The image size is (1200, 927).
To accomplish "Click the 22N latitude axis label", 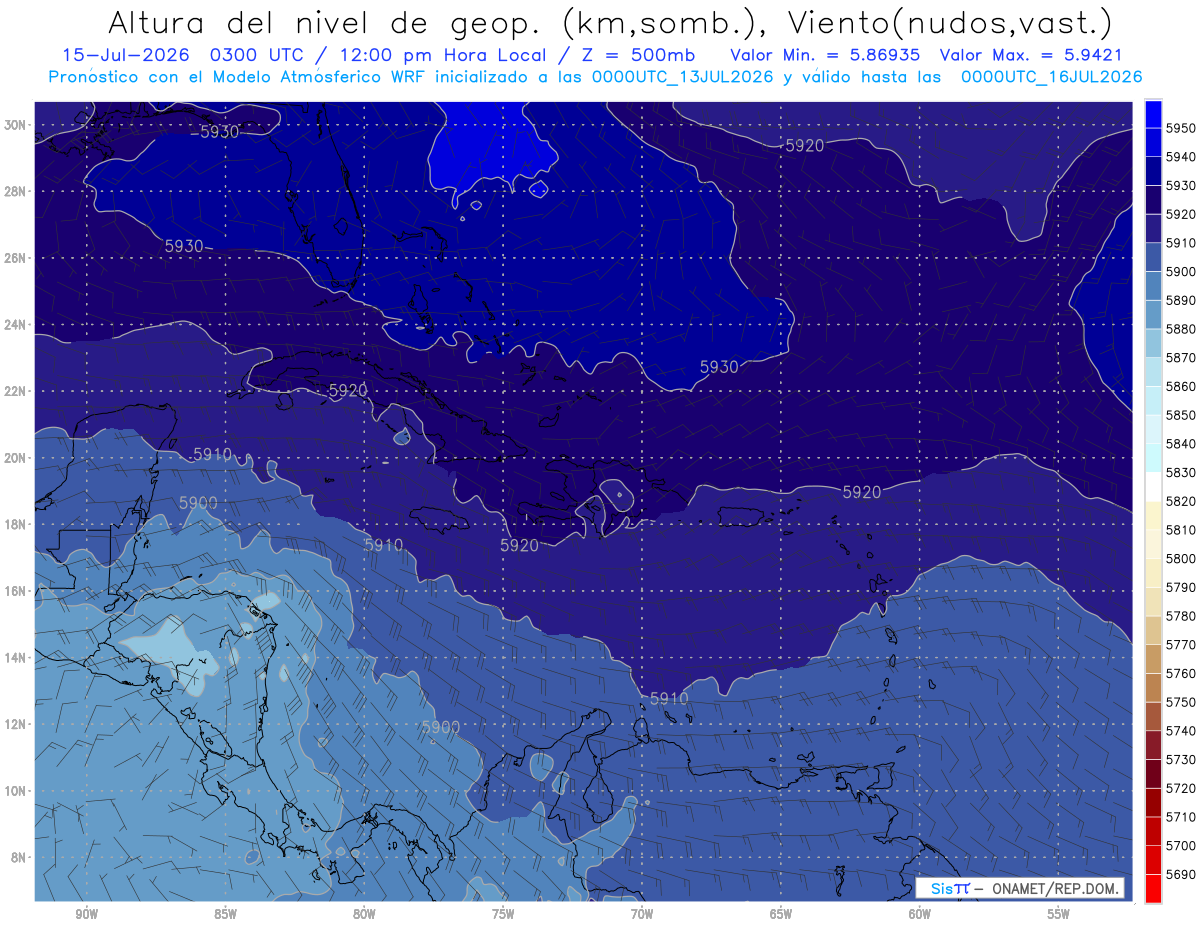I will point(15,391).
